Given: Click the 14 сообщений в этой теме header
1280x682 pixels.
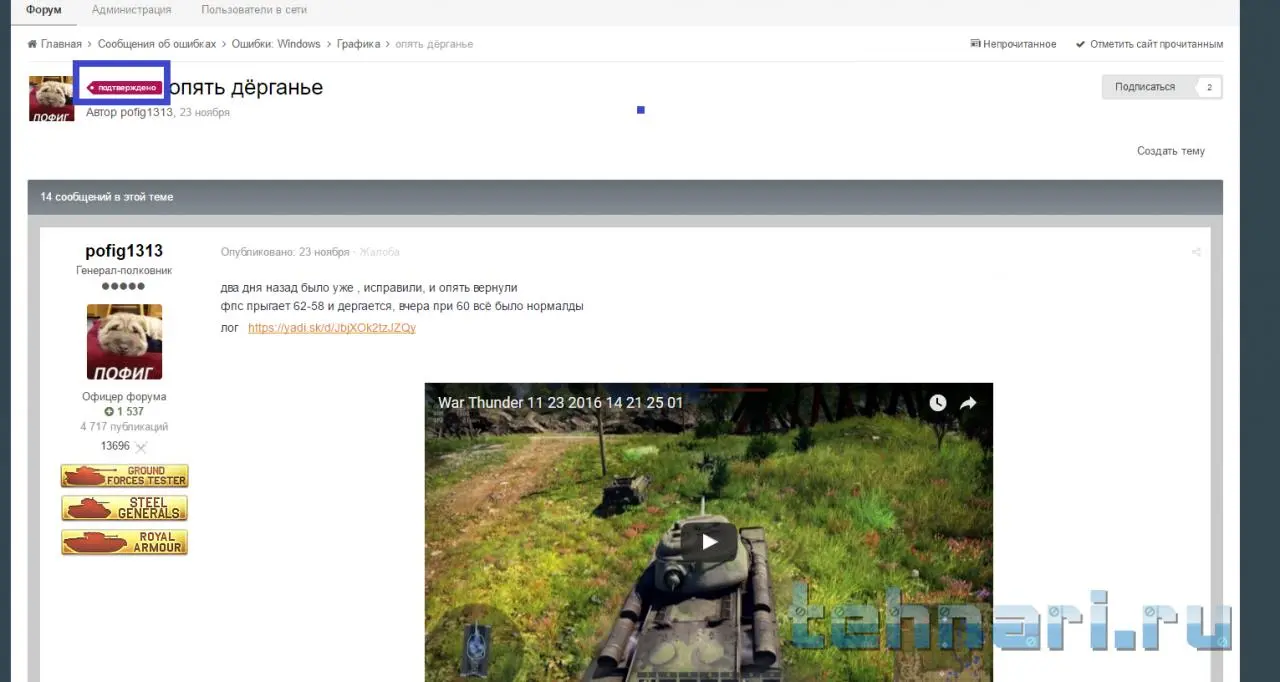Looking at the screenshot, I should [x=107, y=197].
